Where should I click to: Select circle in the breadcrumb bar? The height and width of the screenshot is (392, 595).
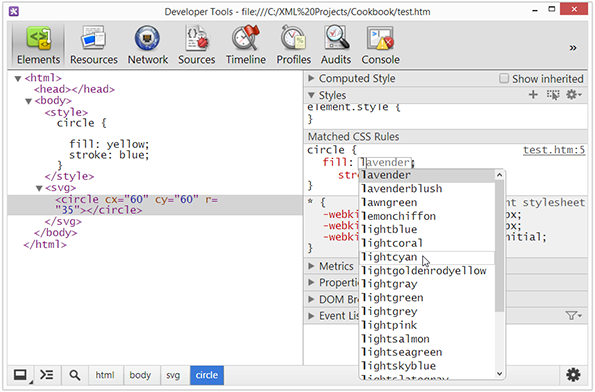tap(207, 375)
